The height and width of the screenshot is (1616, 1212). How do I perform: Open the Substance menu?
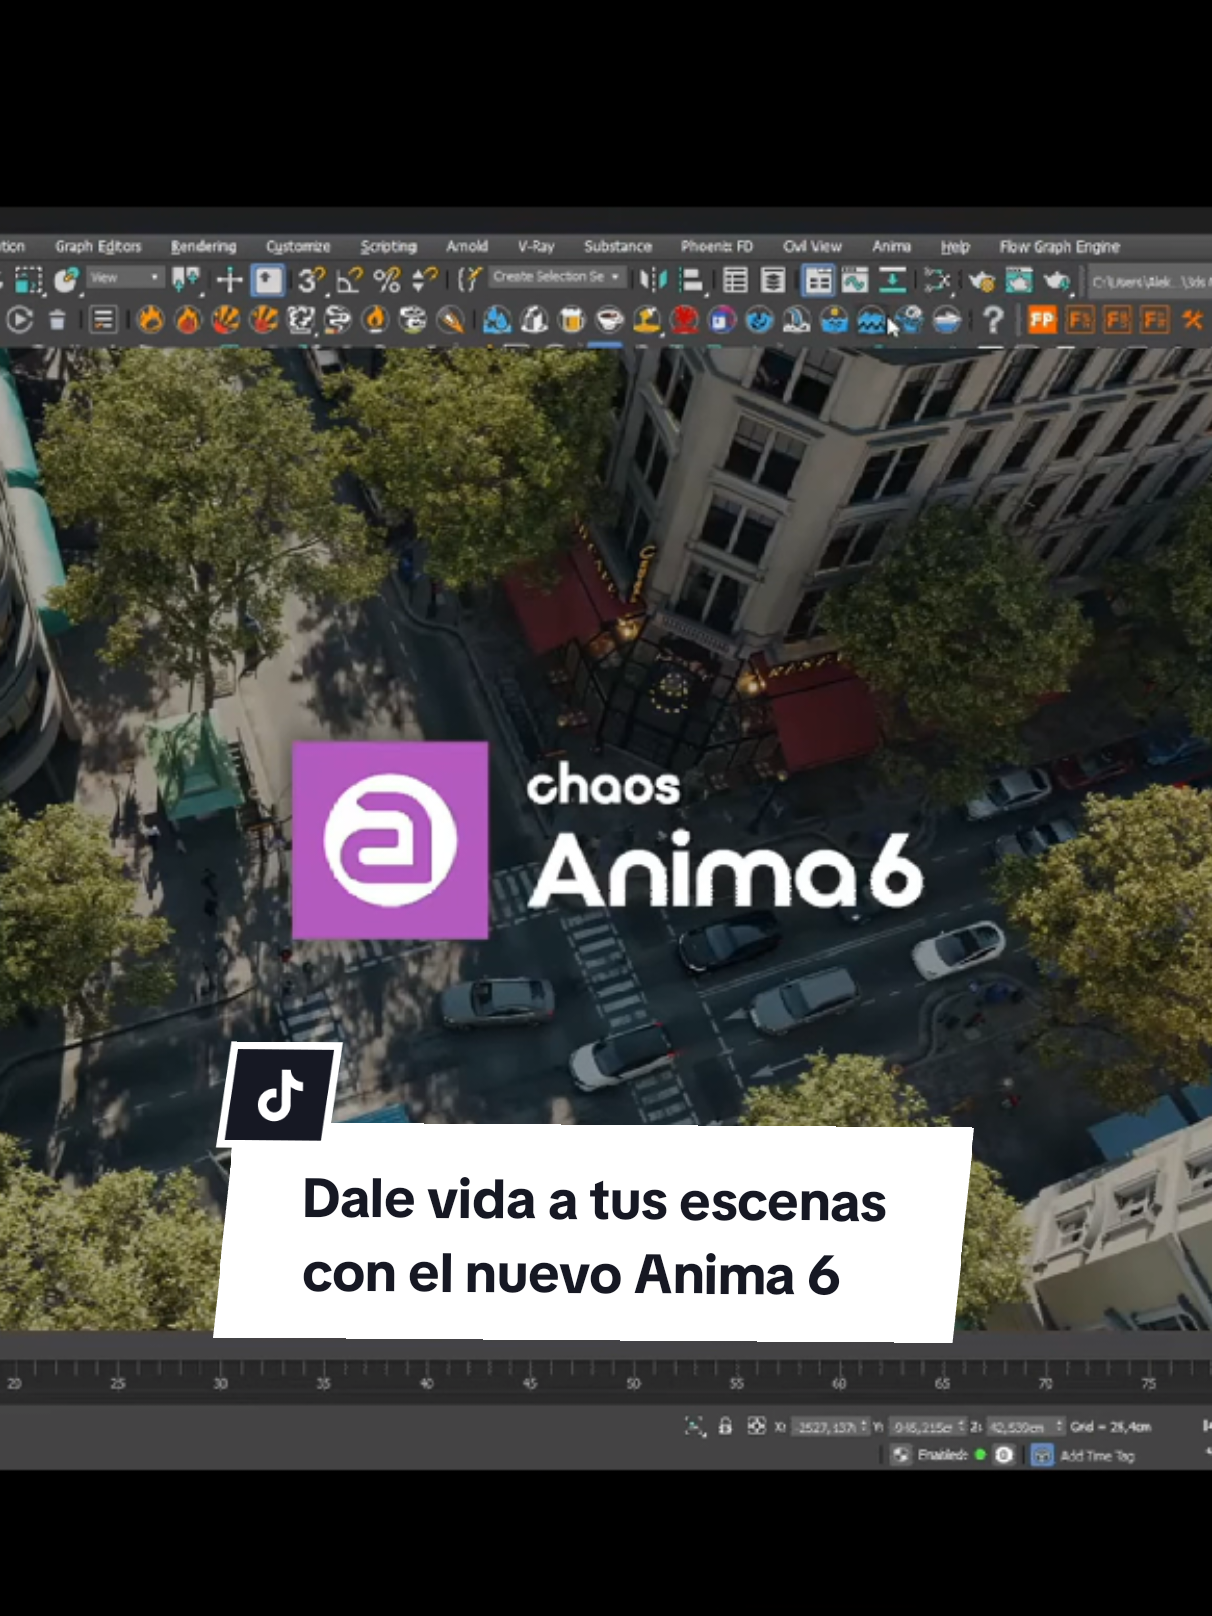[x=618, y=246]
